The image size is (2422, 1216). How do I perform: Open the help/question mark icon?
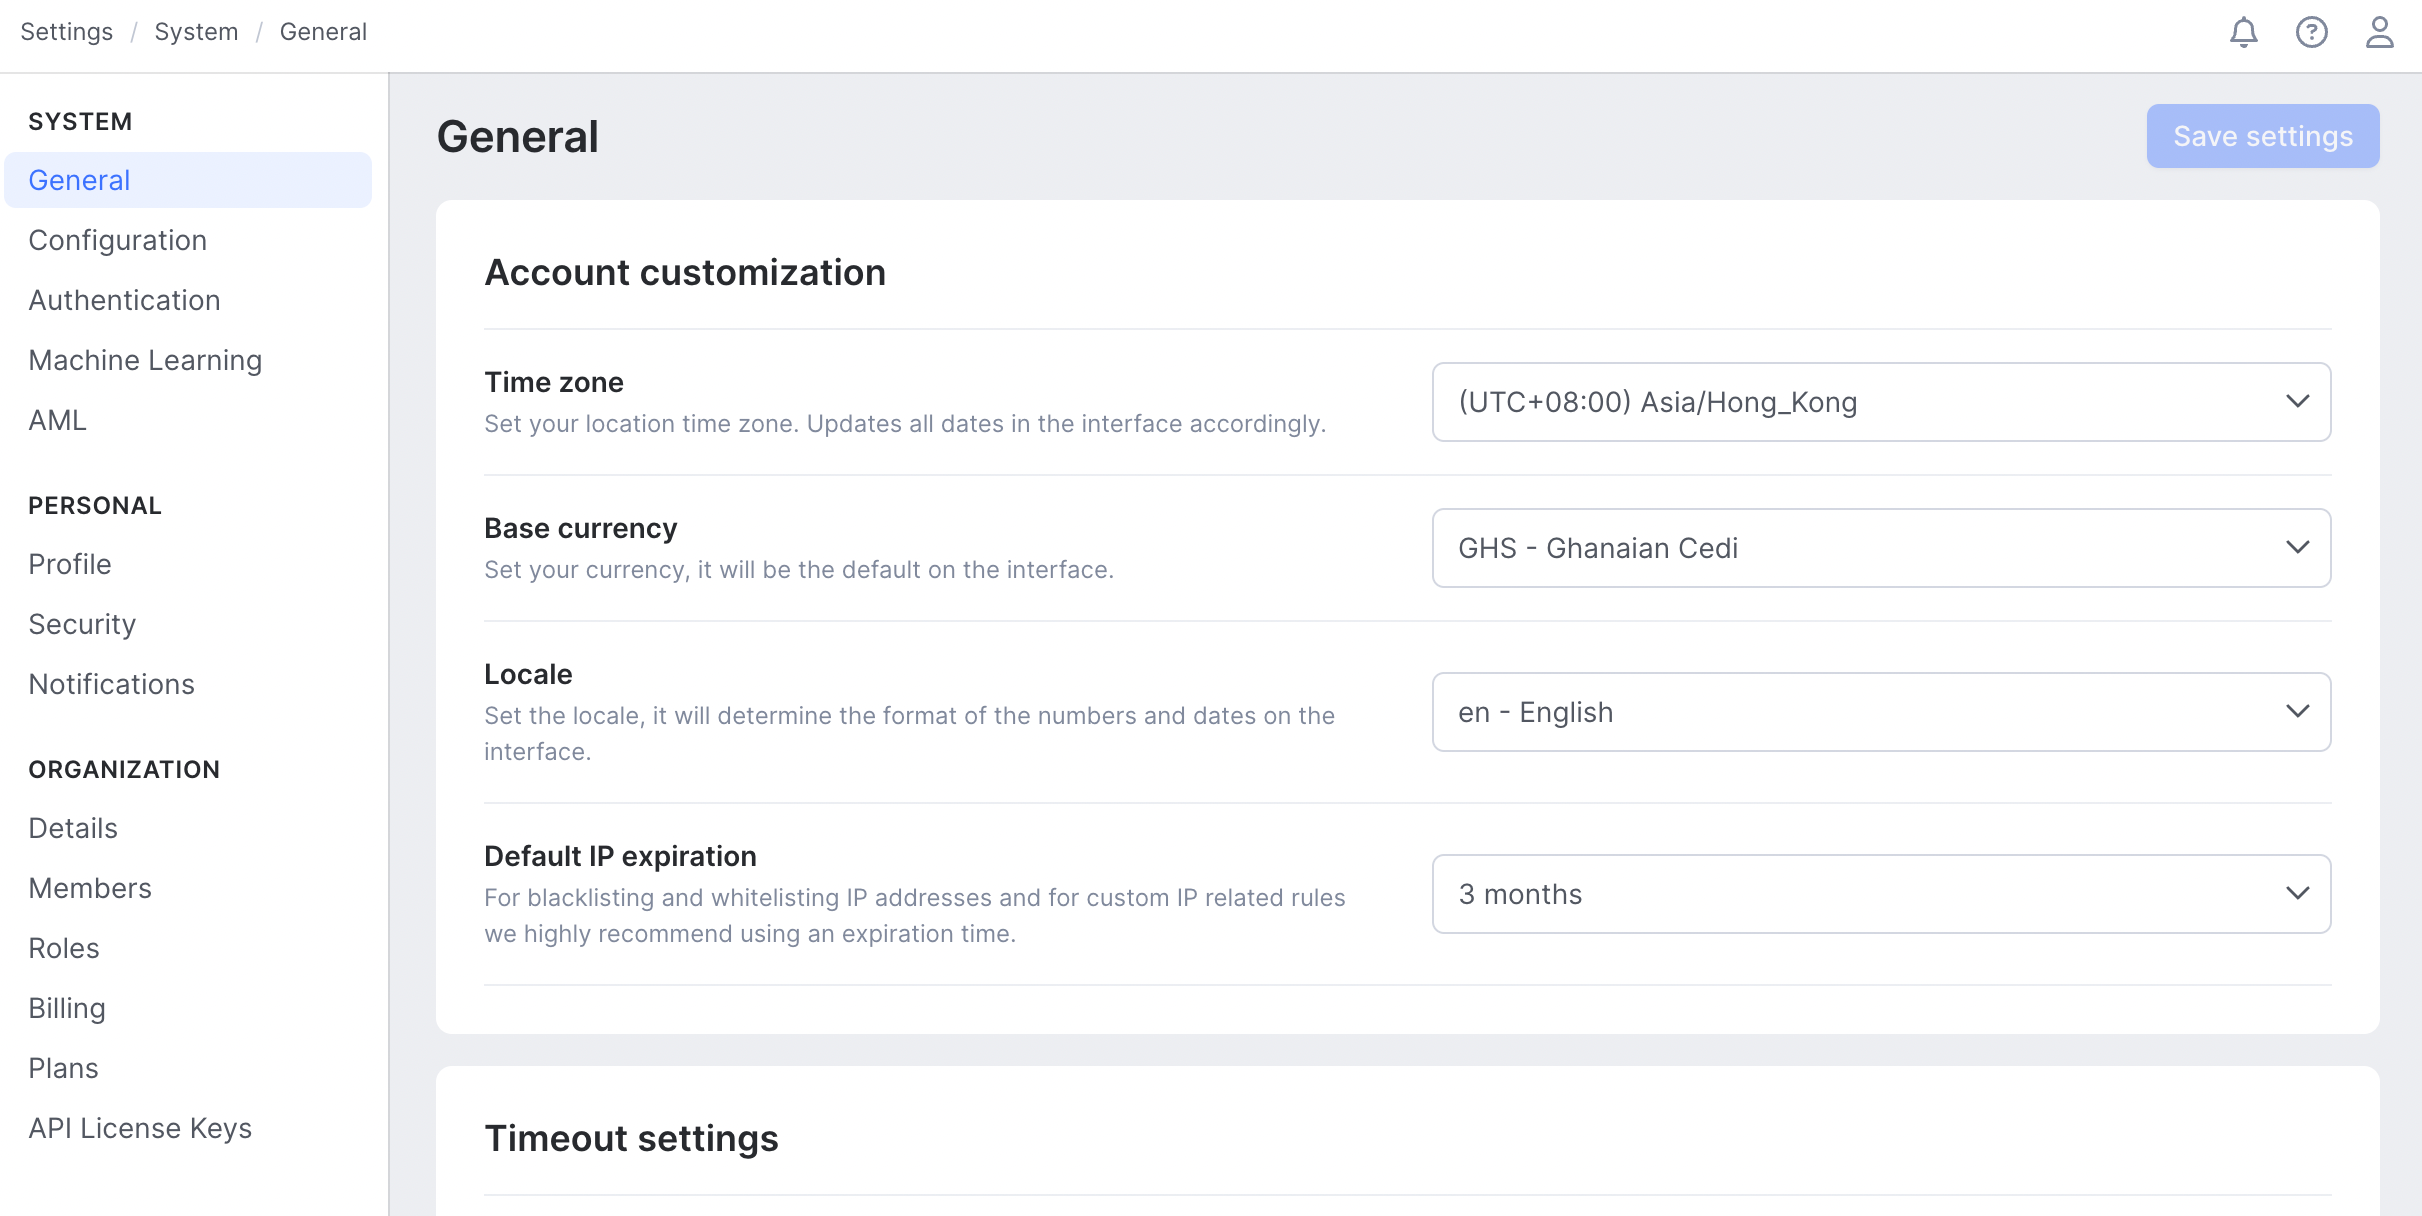click(x=2312, y=31)
